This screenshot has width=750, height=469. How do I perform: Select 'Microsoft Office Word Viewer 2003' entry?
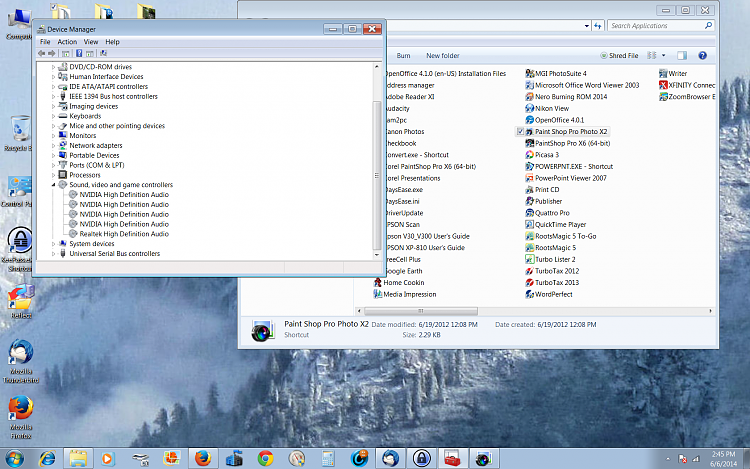pyautogui.click(x=587, y=85)
